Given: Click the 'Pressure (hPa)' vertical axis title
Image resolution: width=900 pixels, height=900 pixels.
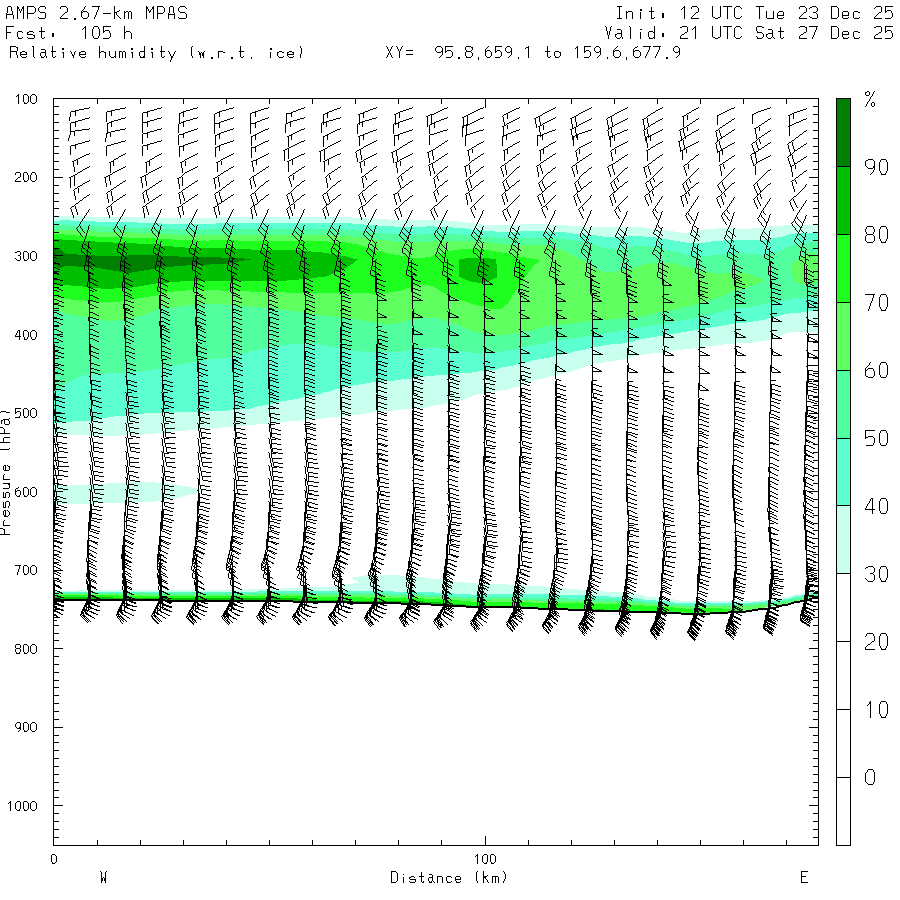Looking at the screenshot, I should [6, 472].
